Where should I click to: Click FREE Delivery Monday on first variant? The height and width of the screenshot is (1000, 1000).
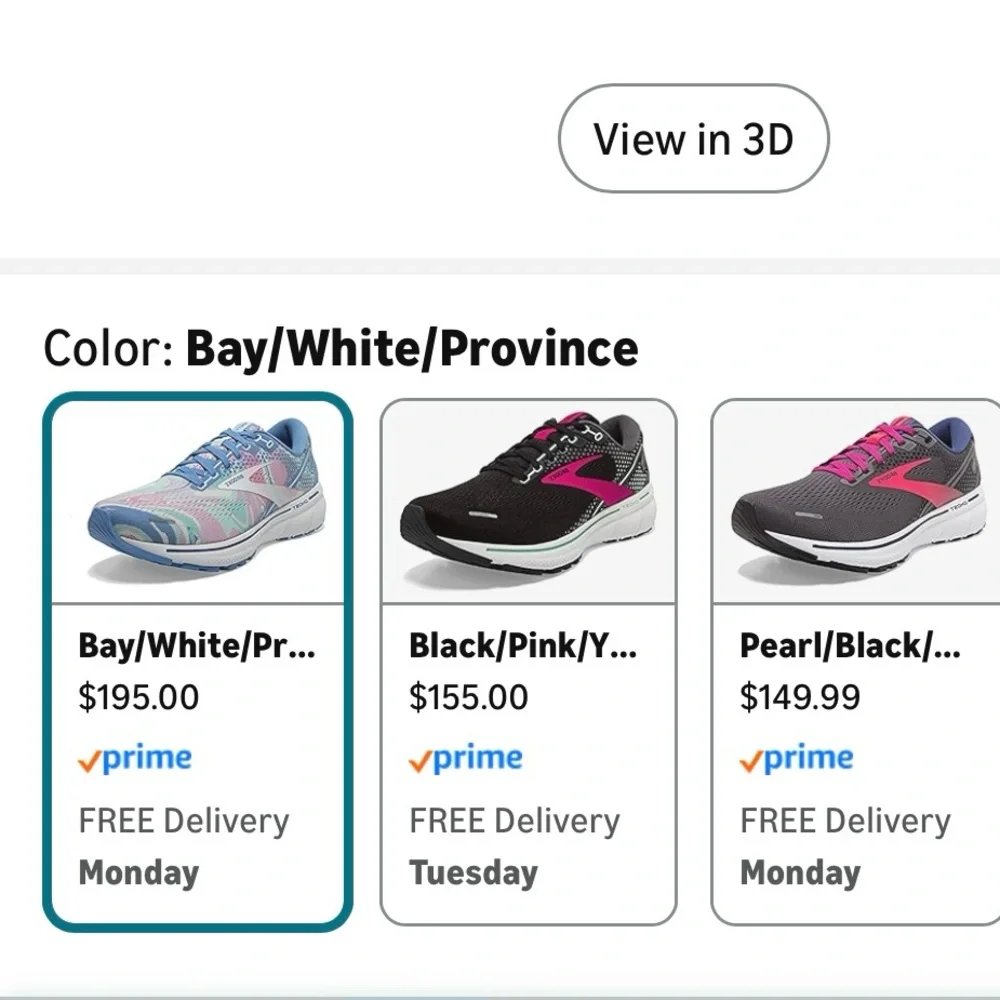point(185,847)
